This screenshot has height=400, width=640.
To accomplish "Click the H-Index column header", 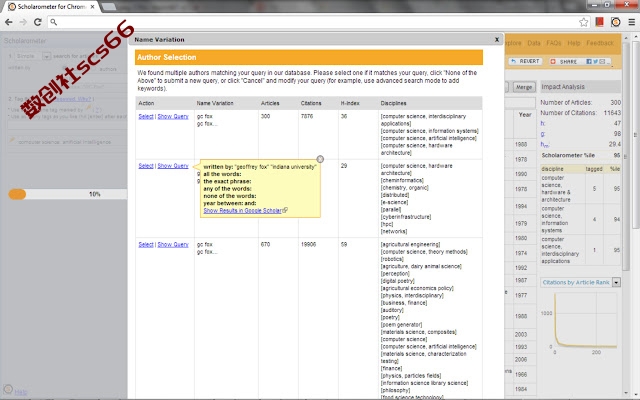I will click(x=350, y=103).
